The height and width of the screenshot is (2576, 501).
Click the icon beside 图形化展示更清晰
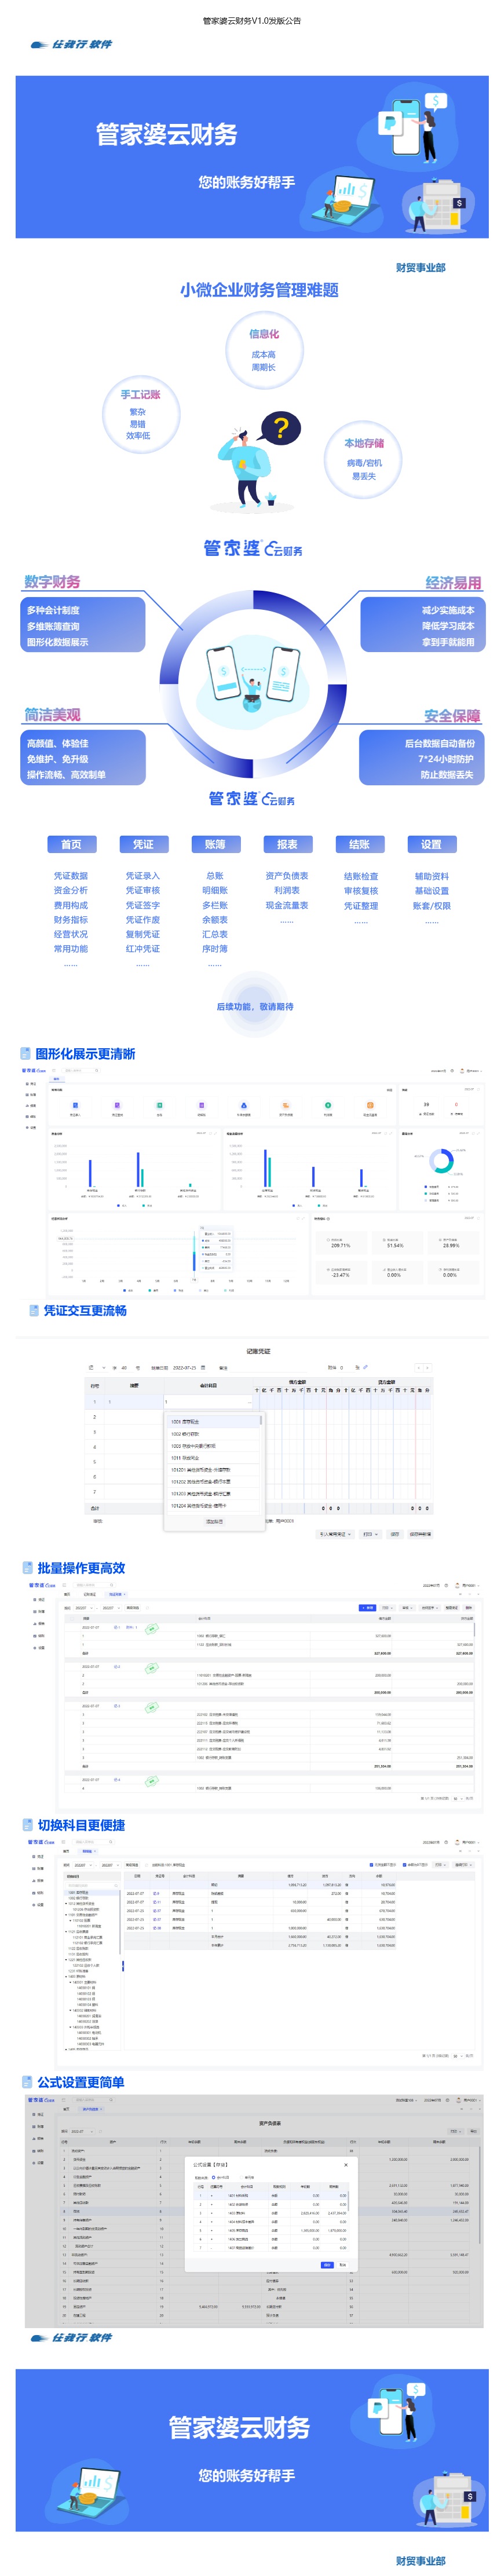[26, 1053]
